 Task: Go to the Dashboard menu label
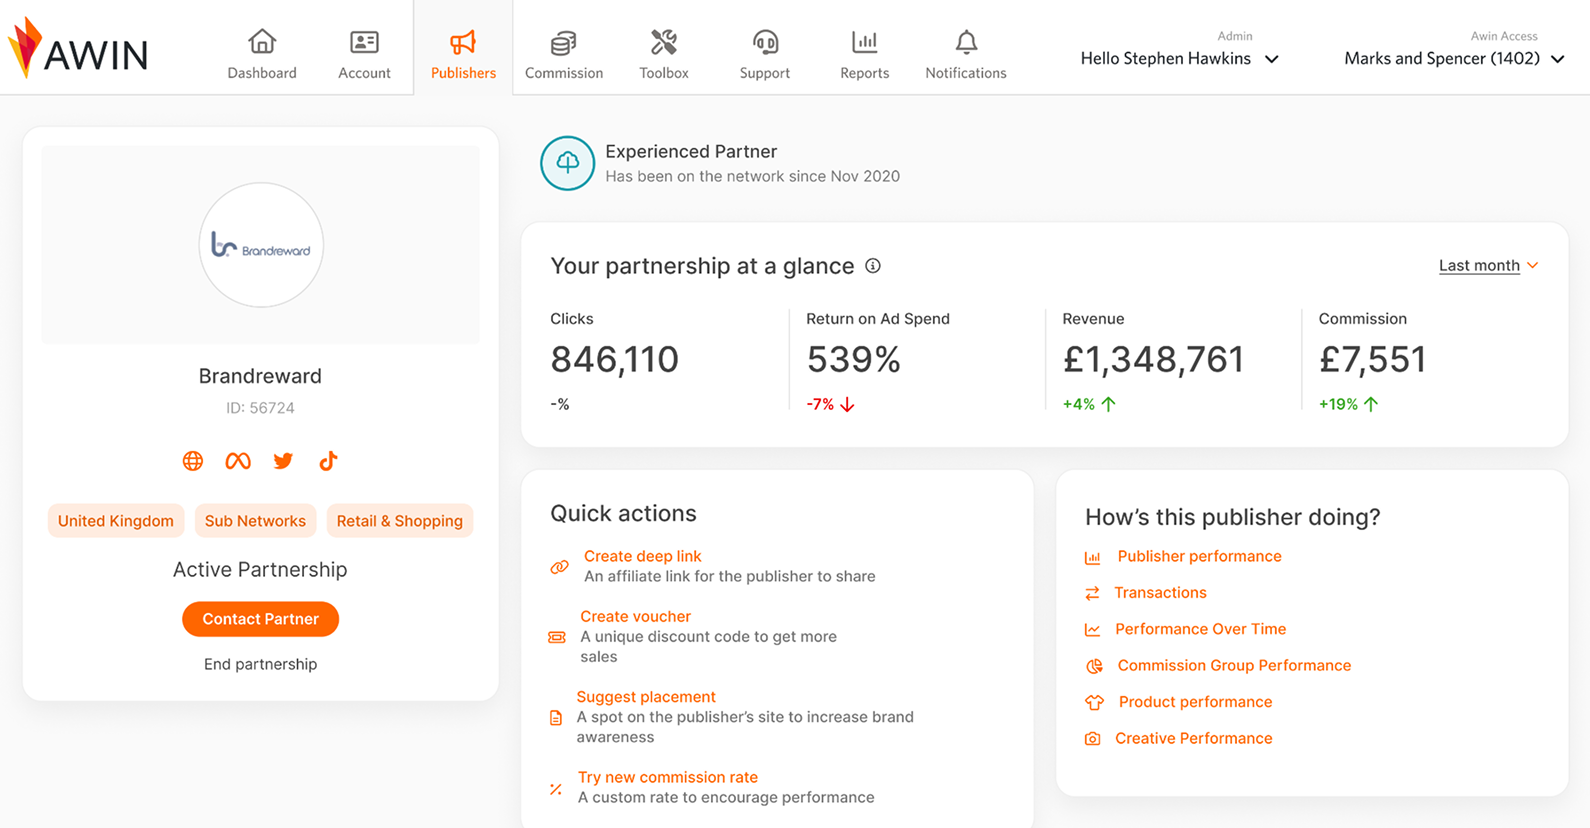[262, 73]
